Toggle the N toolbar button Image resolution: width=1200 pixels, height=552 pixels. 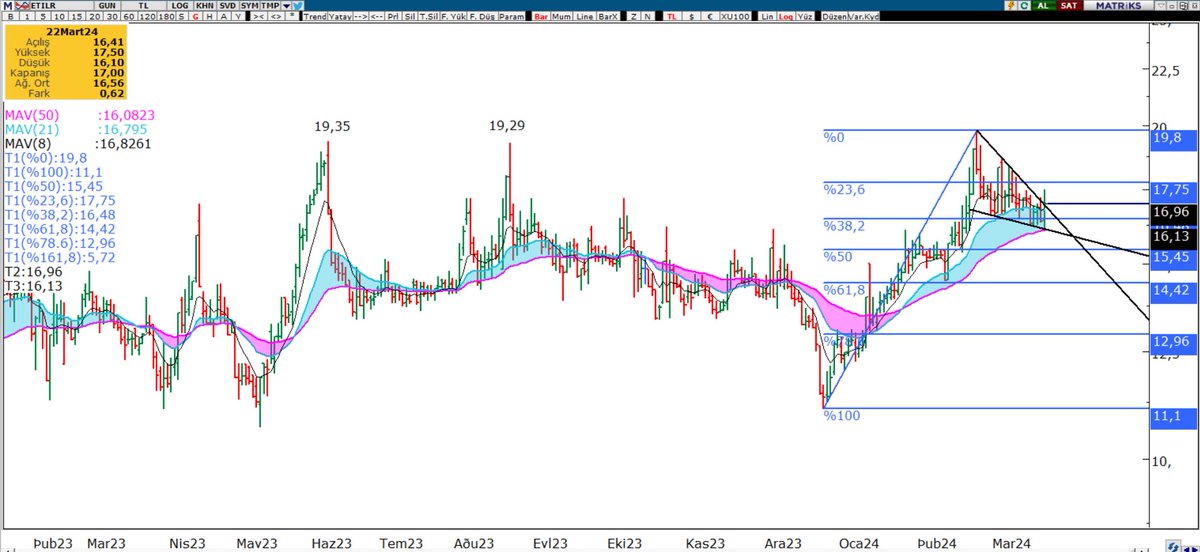click(647, 17)
